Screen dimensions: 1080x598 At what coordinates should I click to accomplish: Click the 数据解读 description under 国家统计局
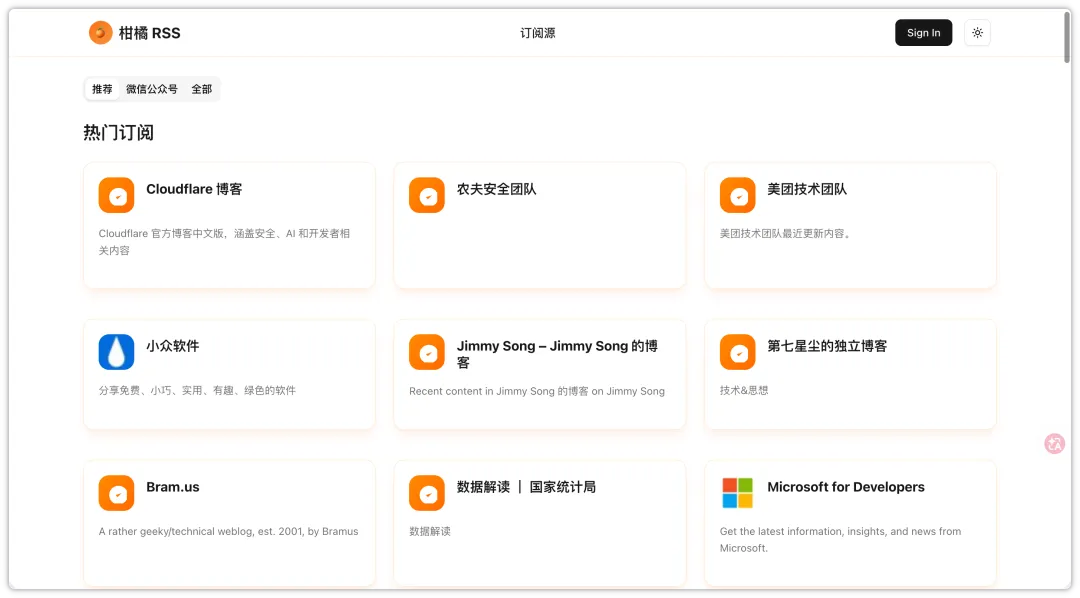tap(430, 532)
